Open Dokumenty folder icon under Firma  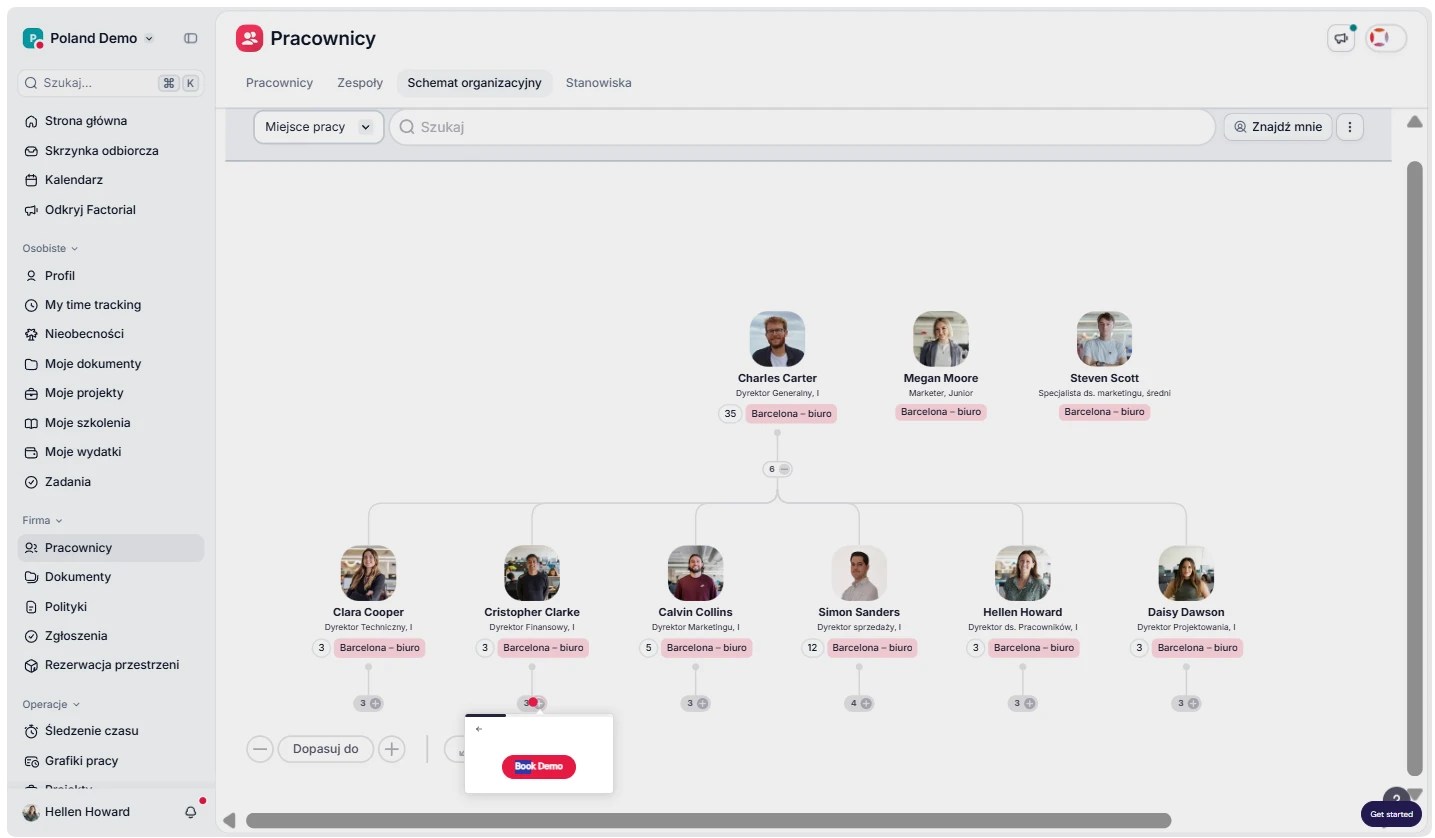coord(31,577)
